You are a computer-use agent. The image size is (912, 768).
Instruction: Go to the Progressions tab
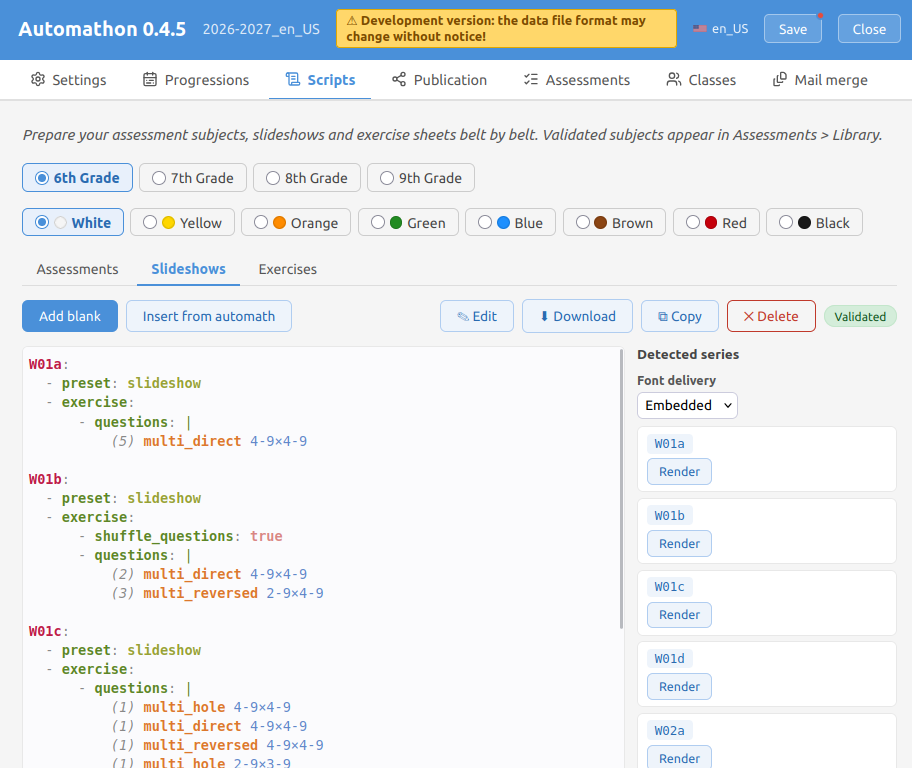pos(196,80)
